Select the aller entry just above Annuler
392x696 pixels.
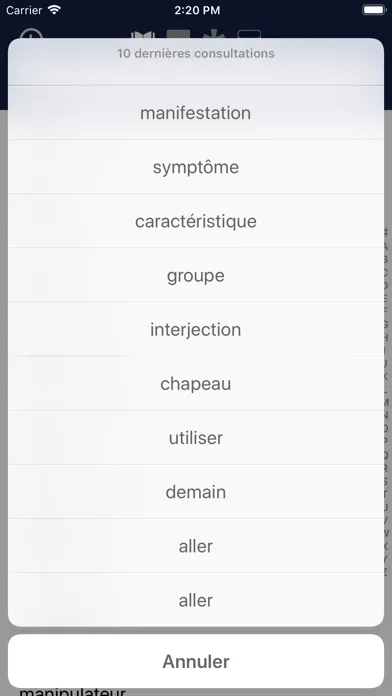pyautogui.click(x=196, y=600)
